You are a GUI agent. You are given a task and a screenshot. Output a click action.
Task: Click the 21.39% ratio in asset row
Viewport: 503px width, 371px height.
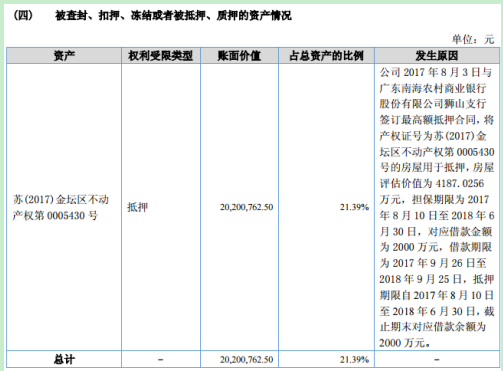pos(354,207)
